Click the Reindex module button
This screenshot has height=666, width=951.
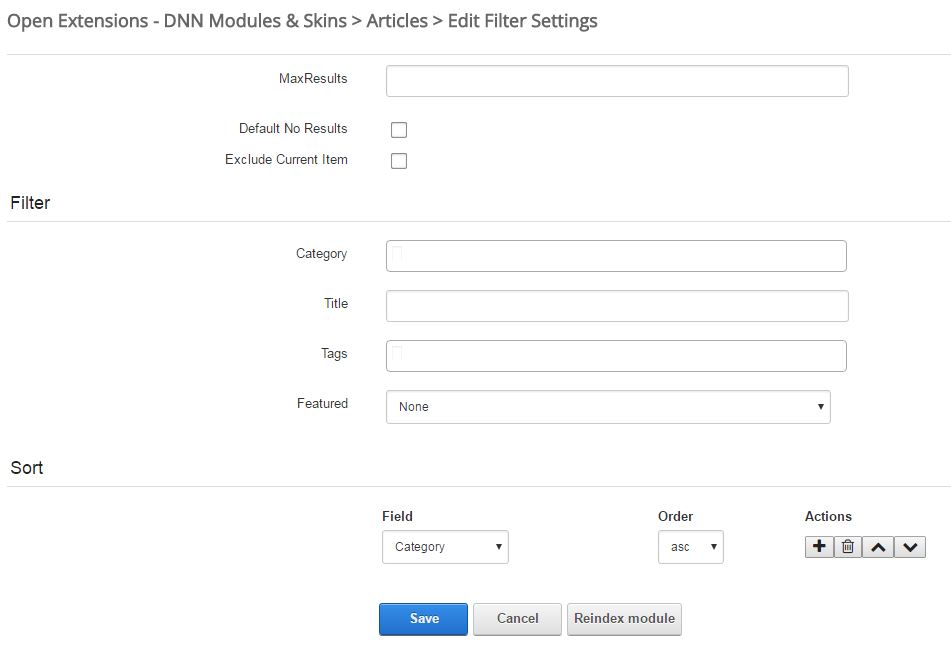tap(624, 619)
